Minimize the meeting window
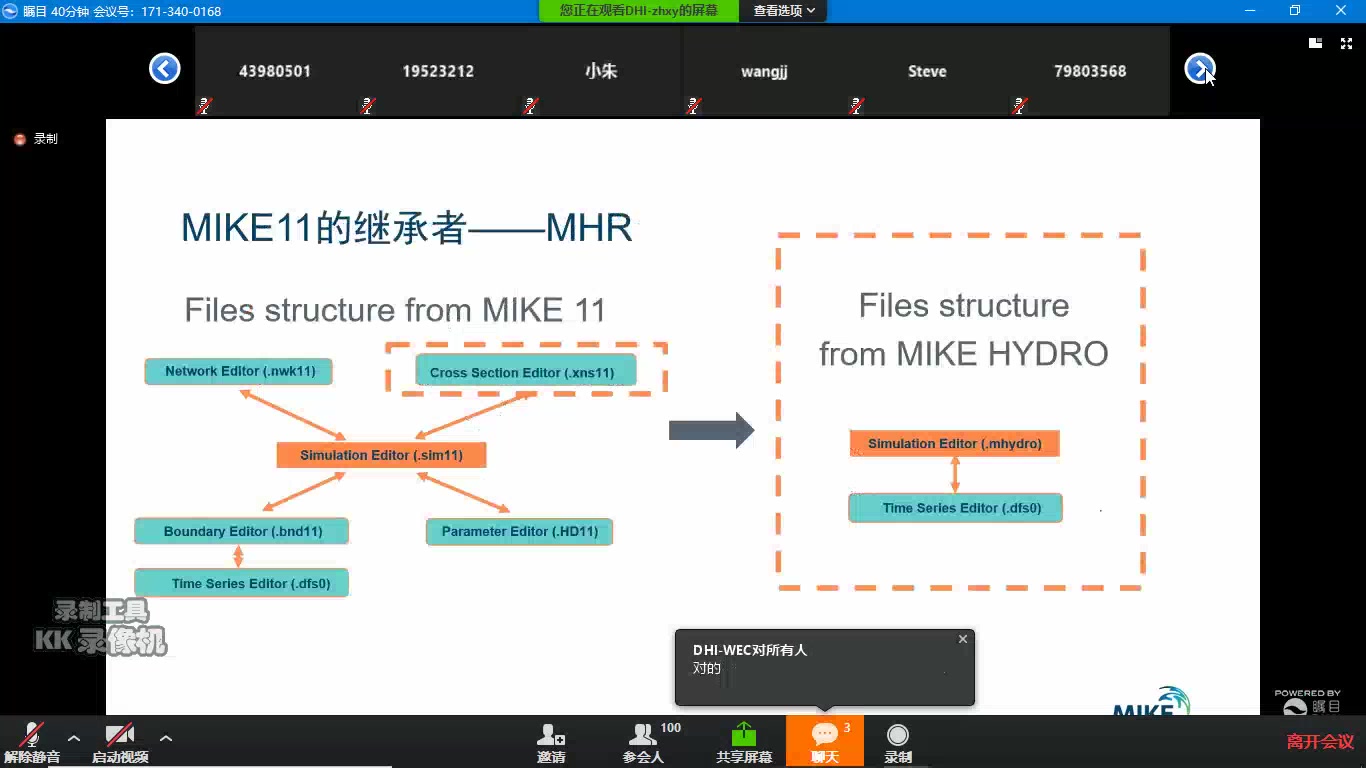 click(x=1250, y=11)
